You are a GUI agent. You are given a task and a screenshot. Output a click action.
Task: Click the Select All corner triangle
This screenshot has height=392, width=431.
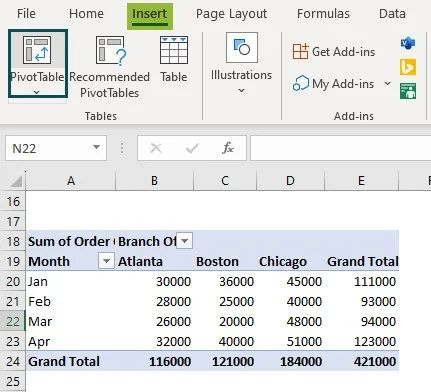point(16,181)
